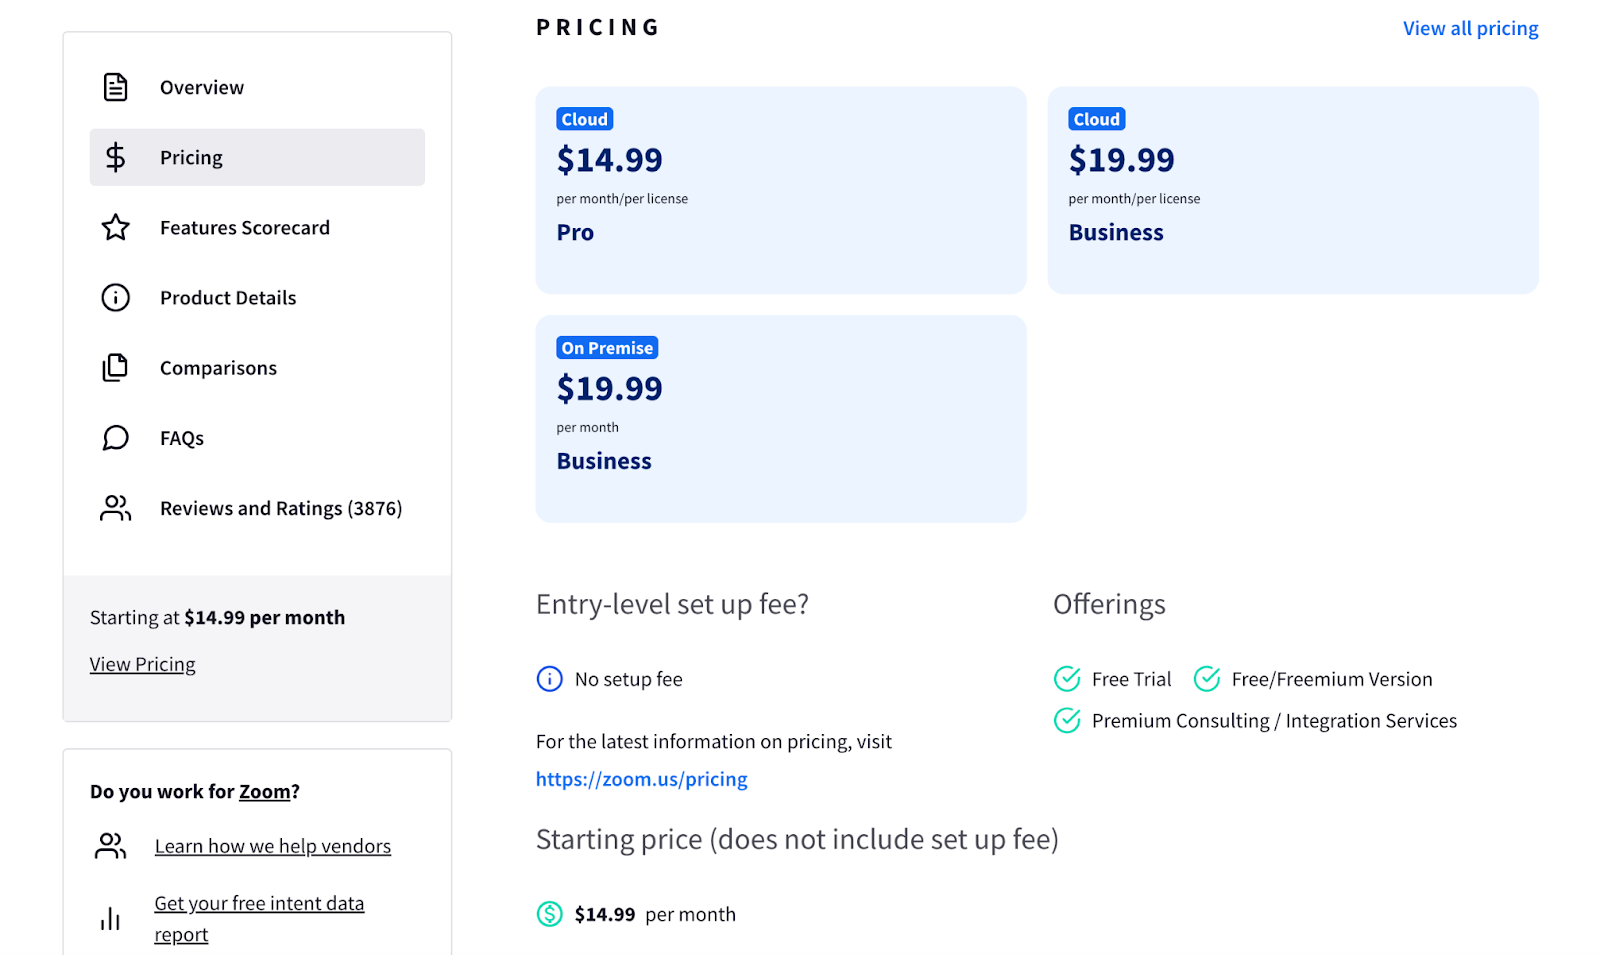Click the dollar sign Pricing icon
The image size is (1600, 955).
coord(116,157)
